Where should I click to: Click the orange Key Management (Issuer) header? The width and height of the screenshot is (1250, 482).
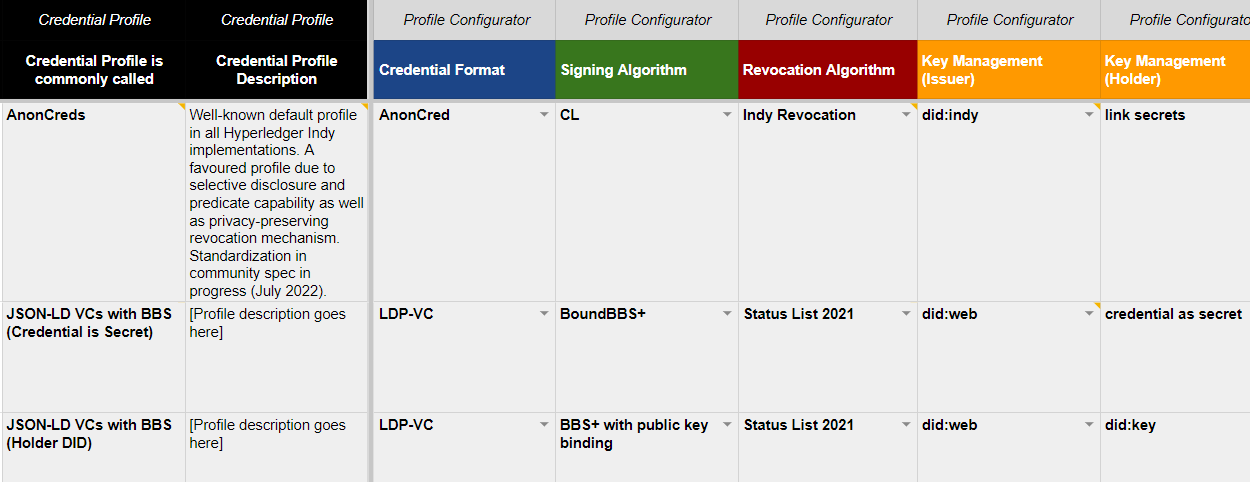point(1008,70)
